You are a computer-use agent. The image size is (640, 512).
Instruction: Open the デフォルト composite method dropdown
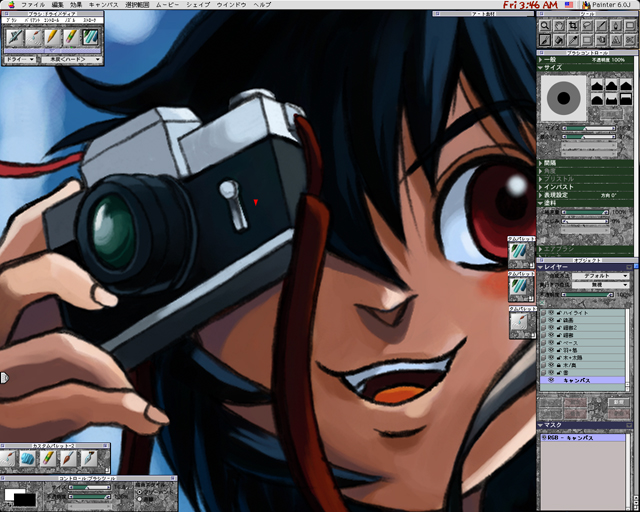tap(600, 276)
